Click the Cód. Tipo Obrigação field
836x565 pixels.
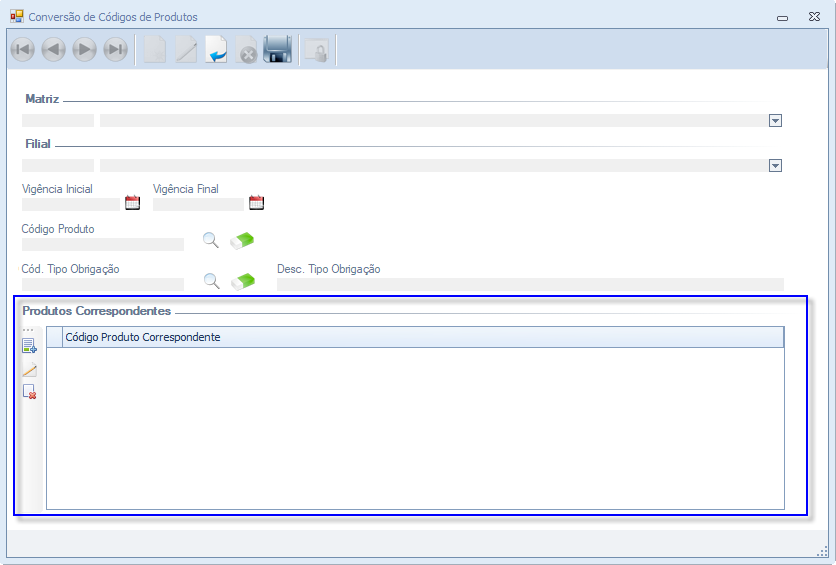pyautogui.click(x=103, y=284)
